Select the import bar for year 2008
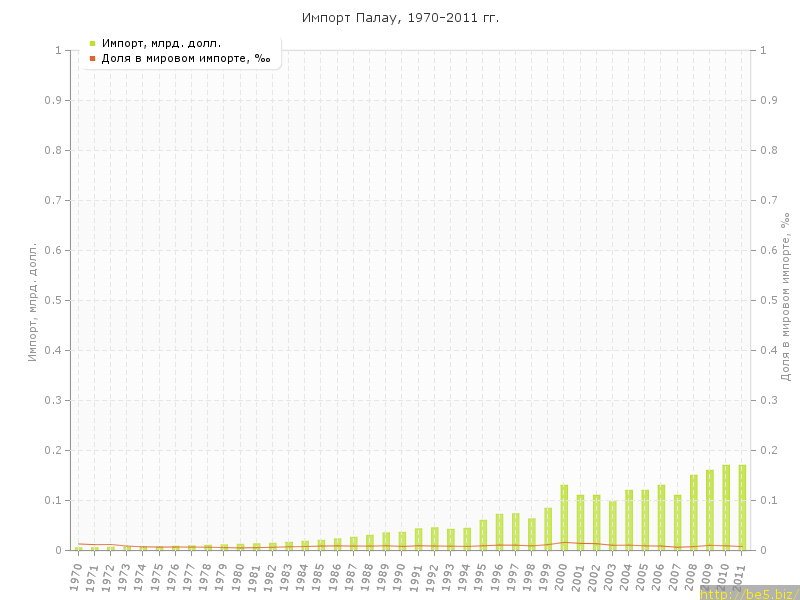 coord(693,513)
